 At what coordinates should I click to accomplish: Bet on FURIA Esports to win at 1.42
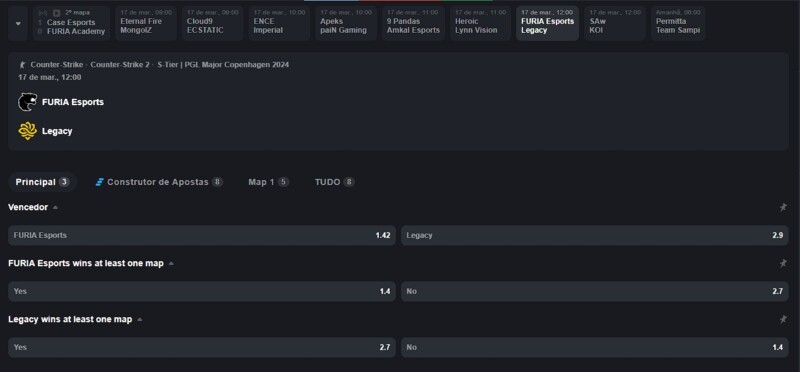pos(202,235)
